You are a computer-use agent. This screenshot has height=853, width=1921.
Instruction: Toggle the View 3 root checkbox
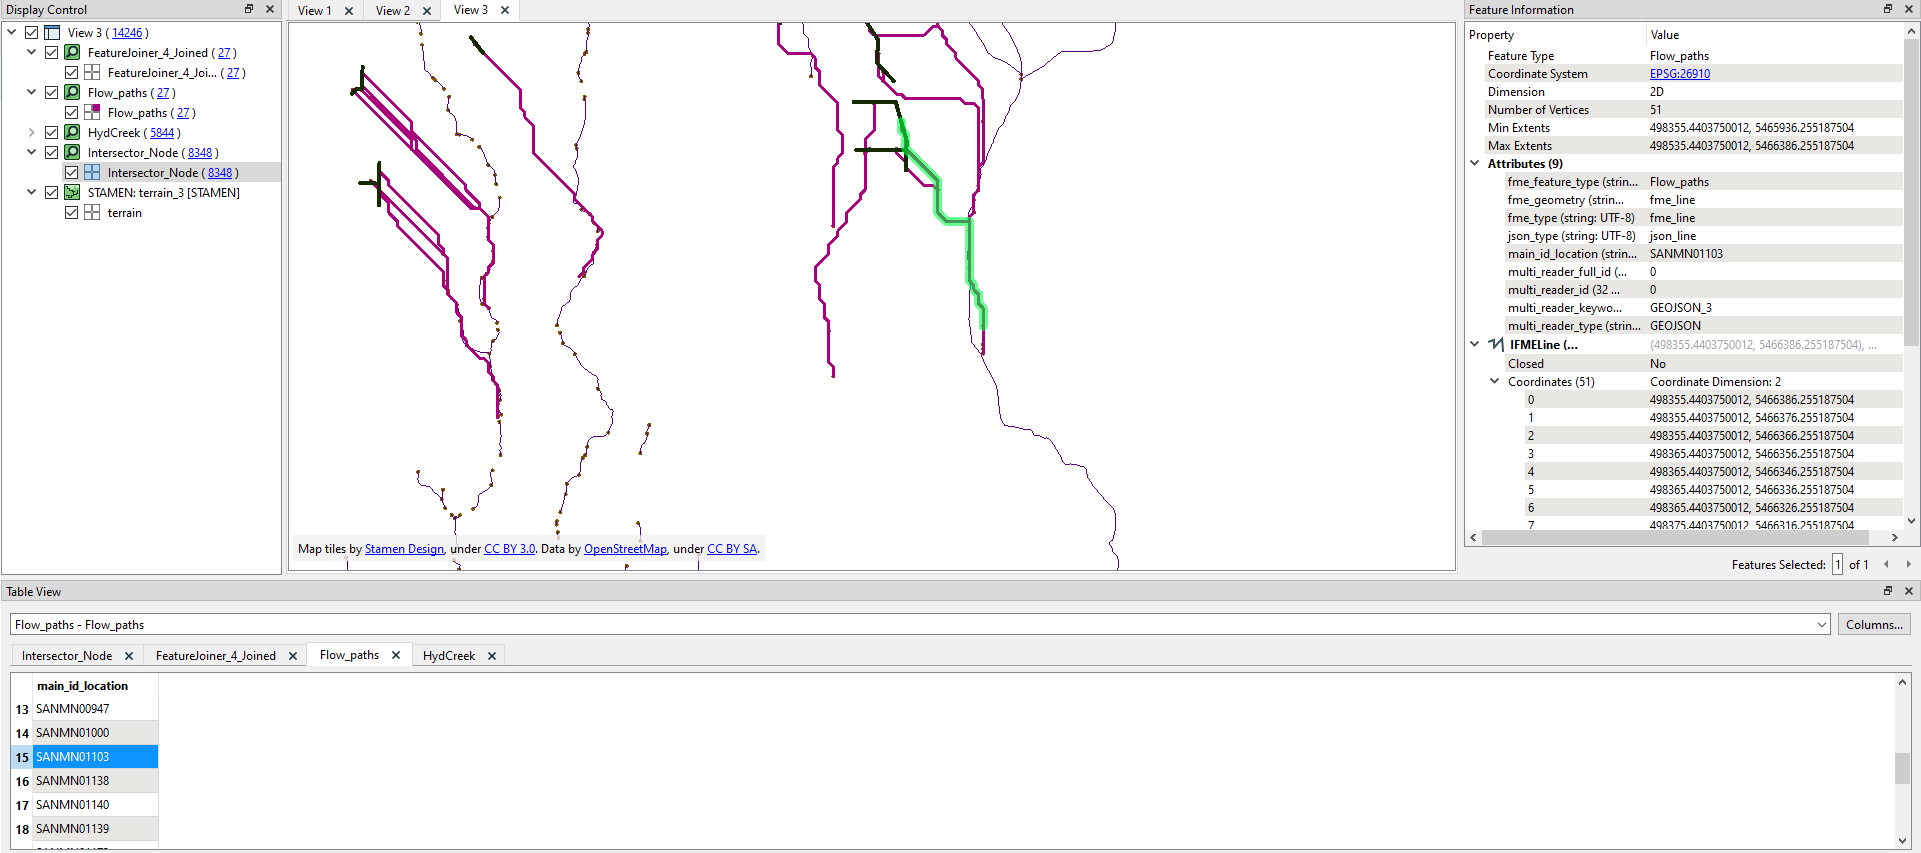(32, 33)
